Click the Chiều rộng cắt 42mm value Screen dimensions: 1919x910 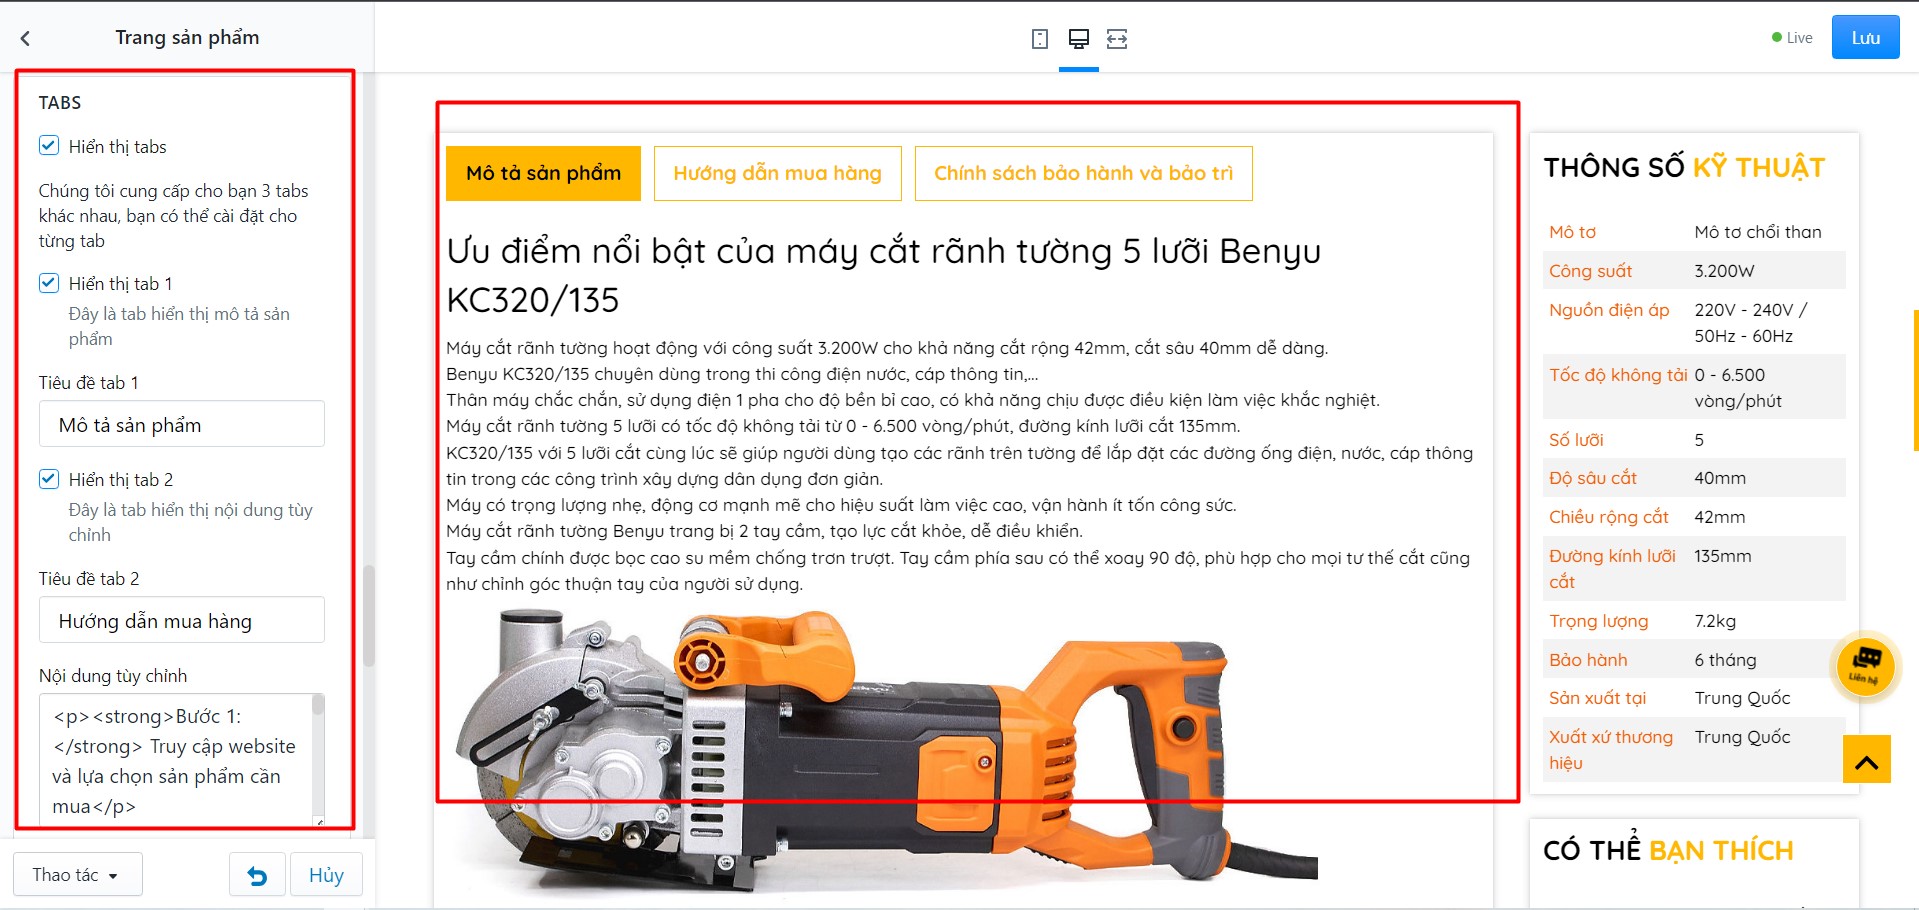[1720, 517]
